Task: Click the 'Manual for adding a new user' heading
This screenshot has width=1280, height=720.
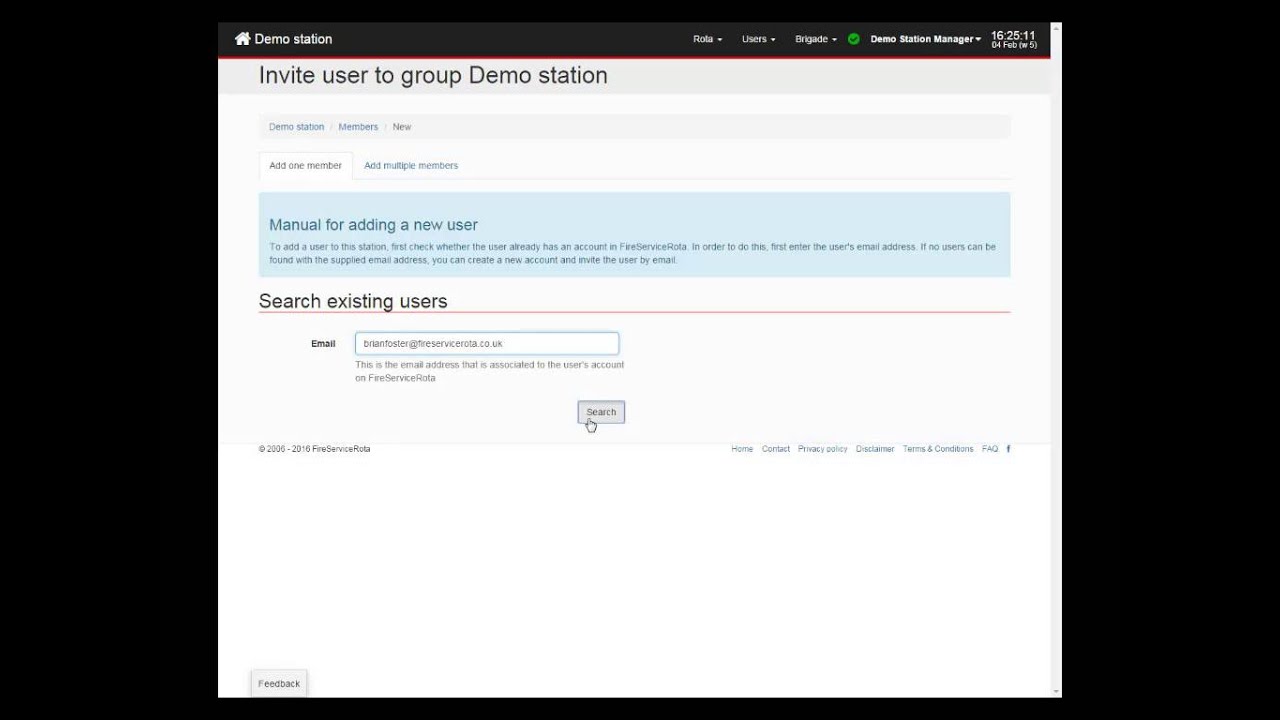Action: (373, 225)
